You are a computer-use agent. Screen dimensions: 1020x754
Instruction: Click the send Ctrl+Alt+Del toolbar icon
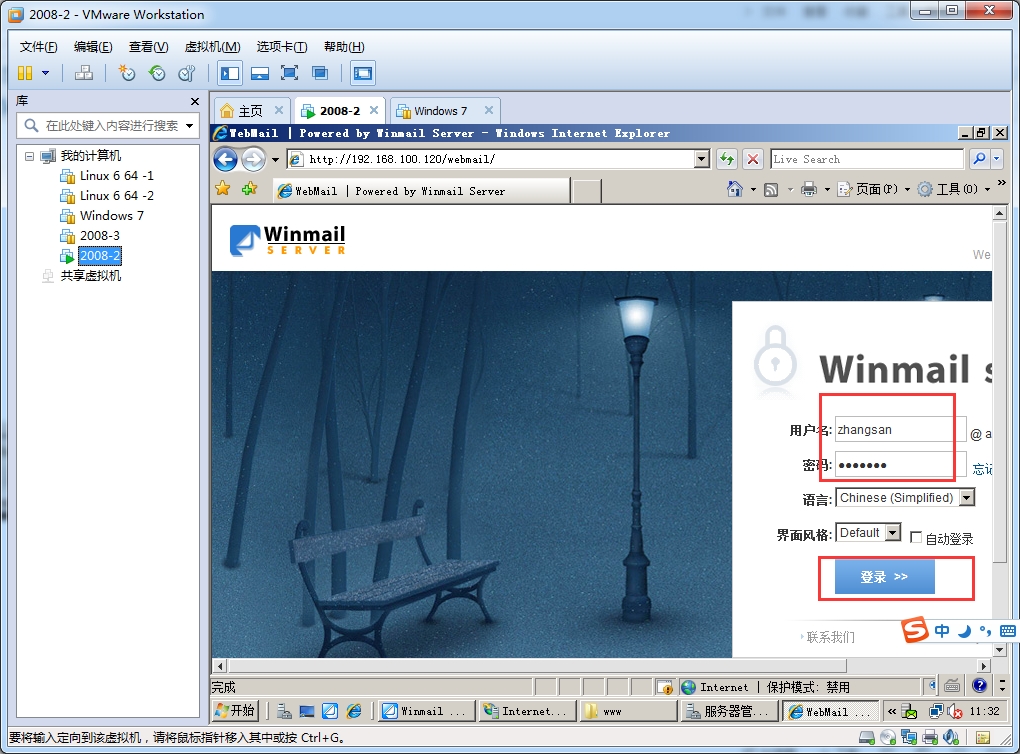(83, 73)
